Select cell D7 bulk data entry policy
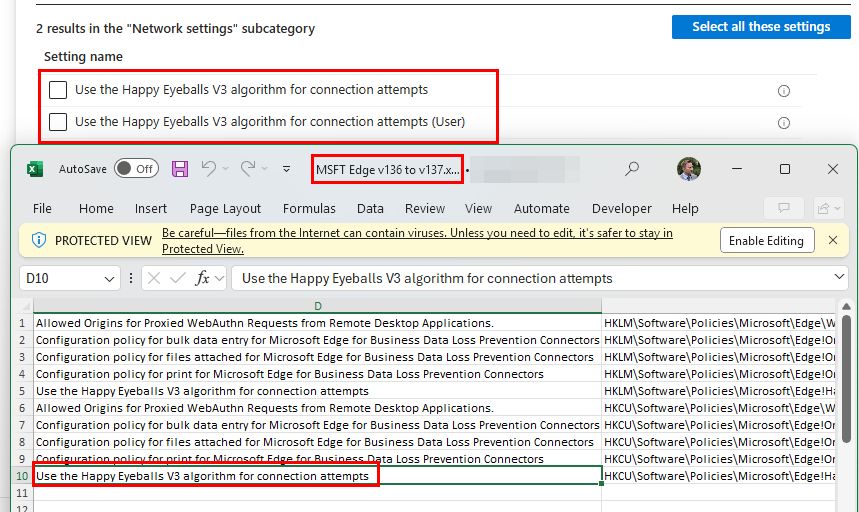The image size is (859, 512). [x=317, y=425]
